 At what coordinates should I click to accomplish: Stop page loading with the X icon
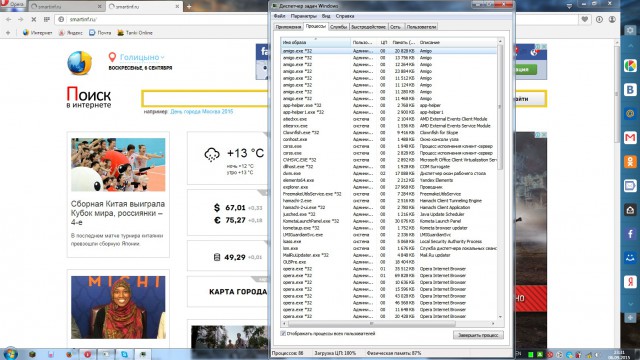(33, 19)
